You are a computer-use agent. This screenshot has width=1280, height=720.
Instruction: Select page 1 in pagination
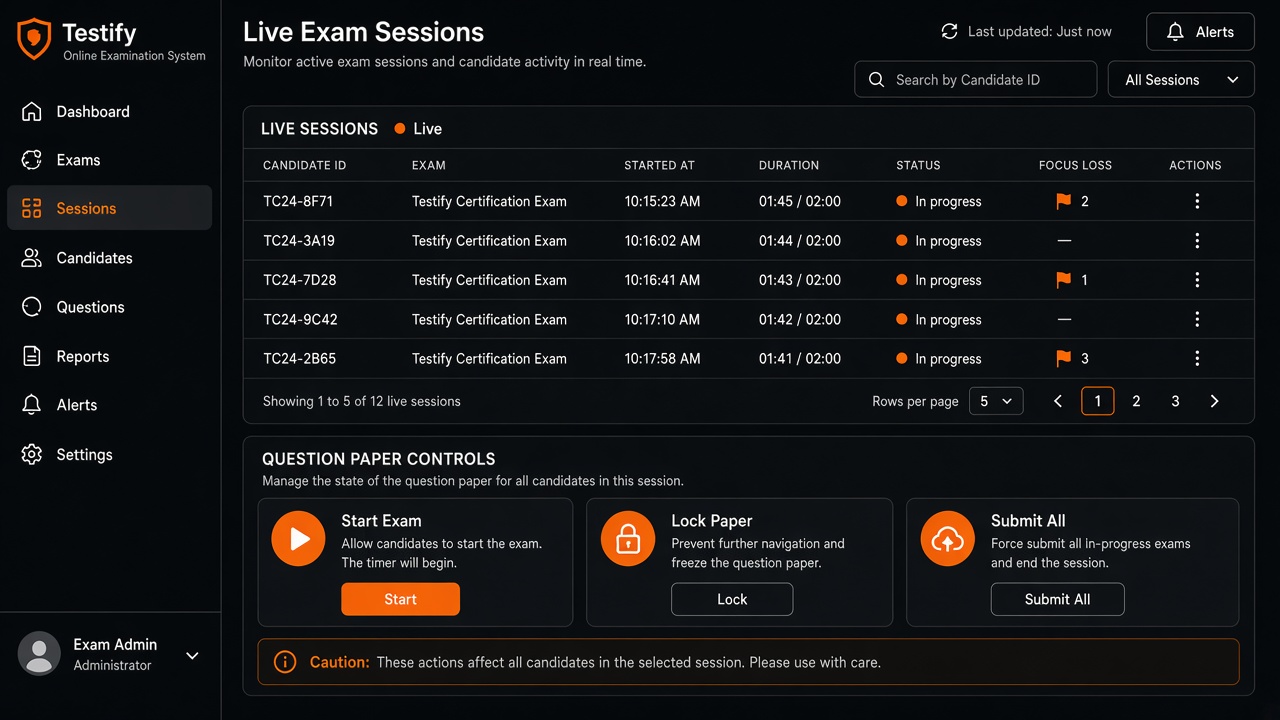pyautogui.click(x=1098, y=401)
